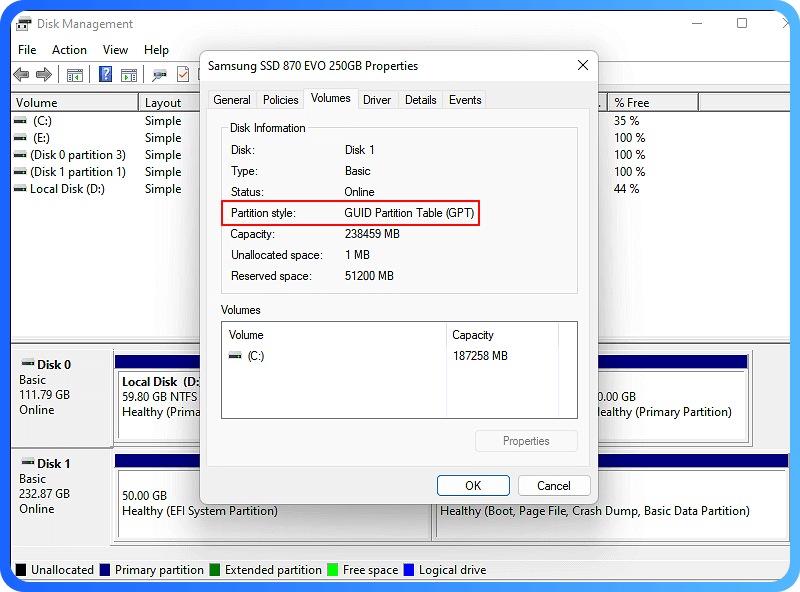The height and width of the screenshot is (592, 800).
Task: Minimize the Disk Management window
Action: (x=697, y=23)
